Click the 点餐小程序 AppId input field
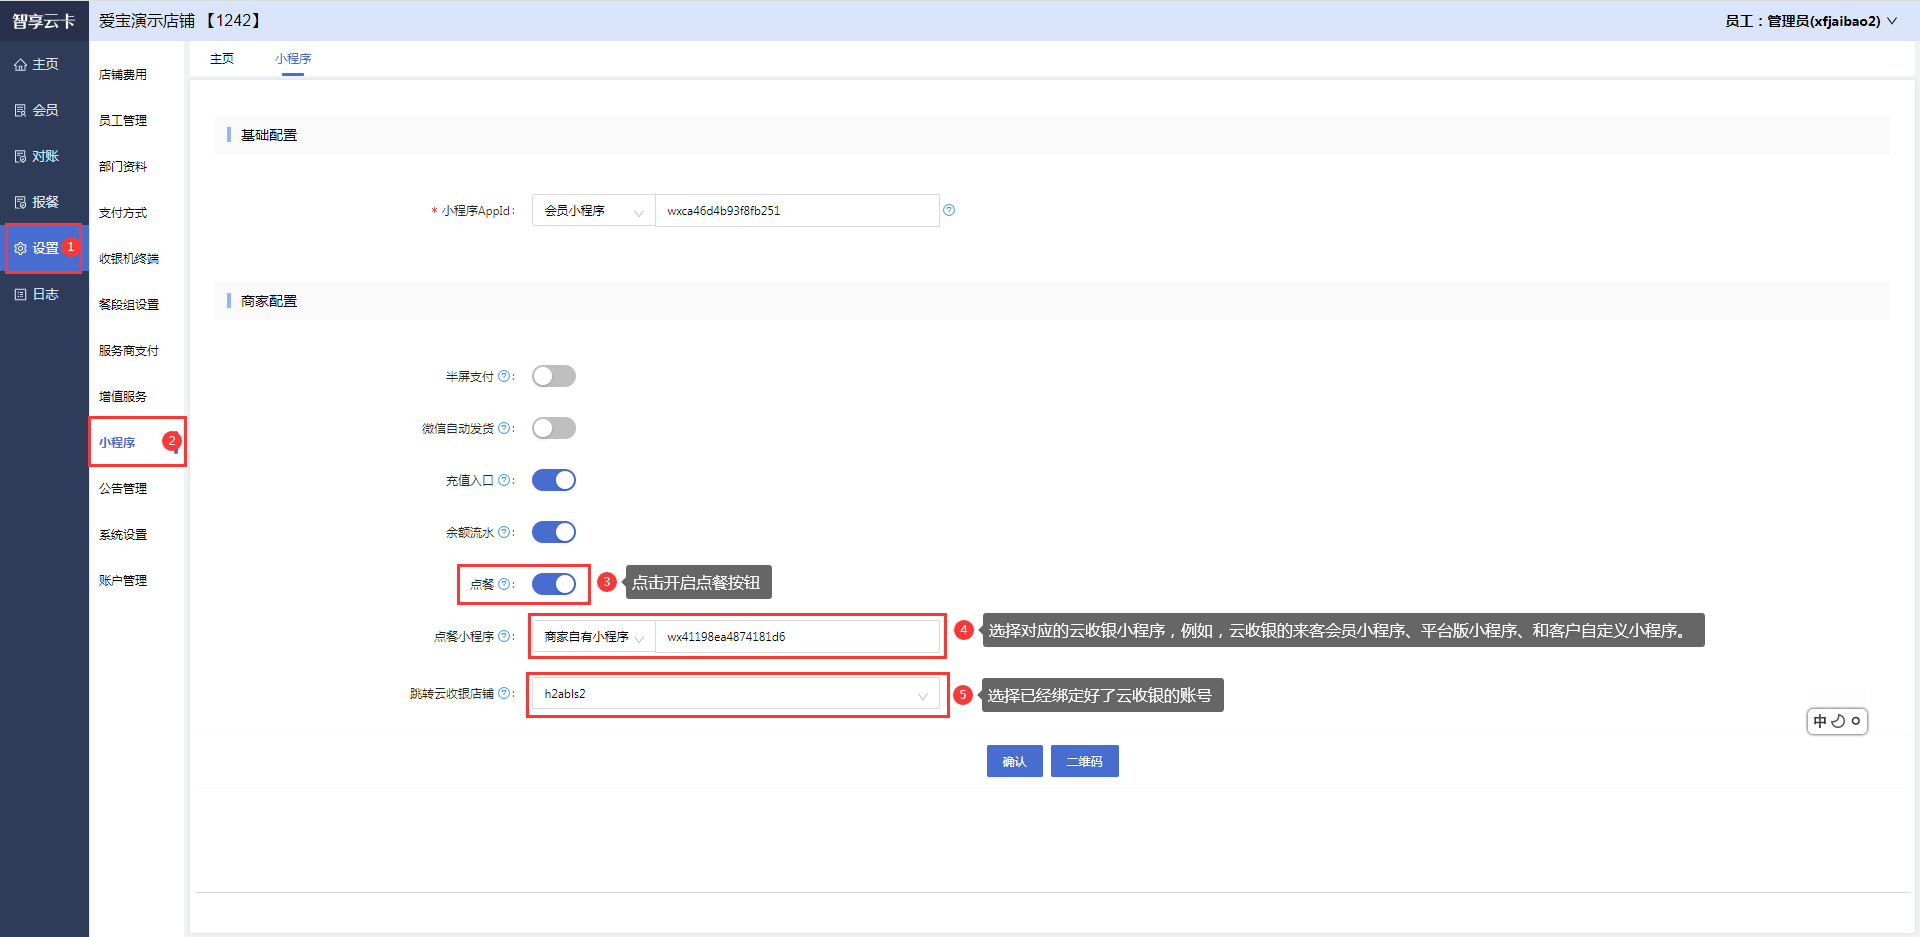1920x937 pixels. pyautogui.click(x=796, y=637)
